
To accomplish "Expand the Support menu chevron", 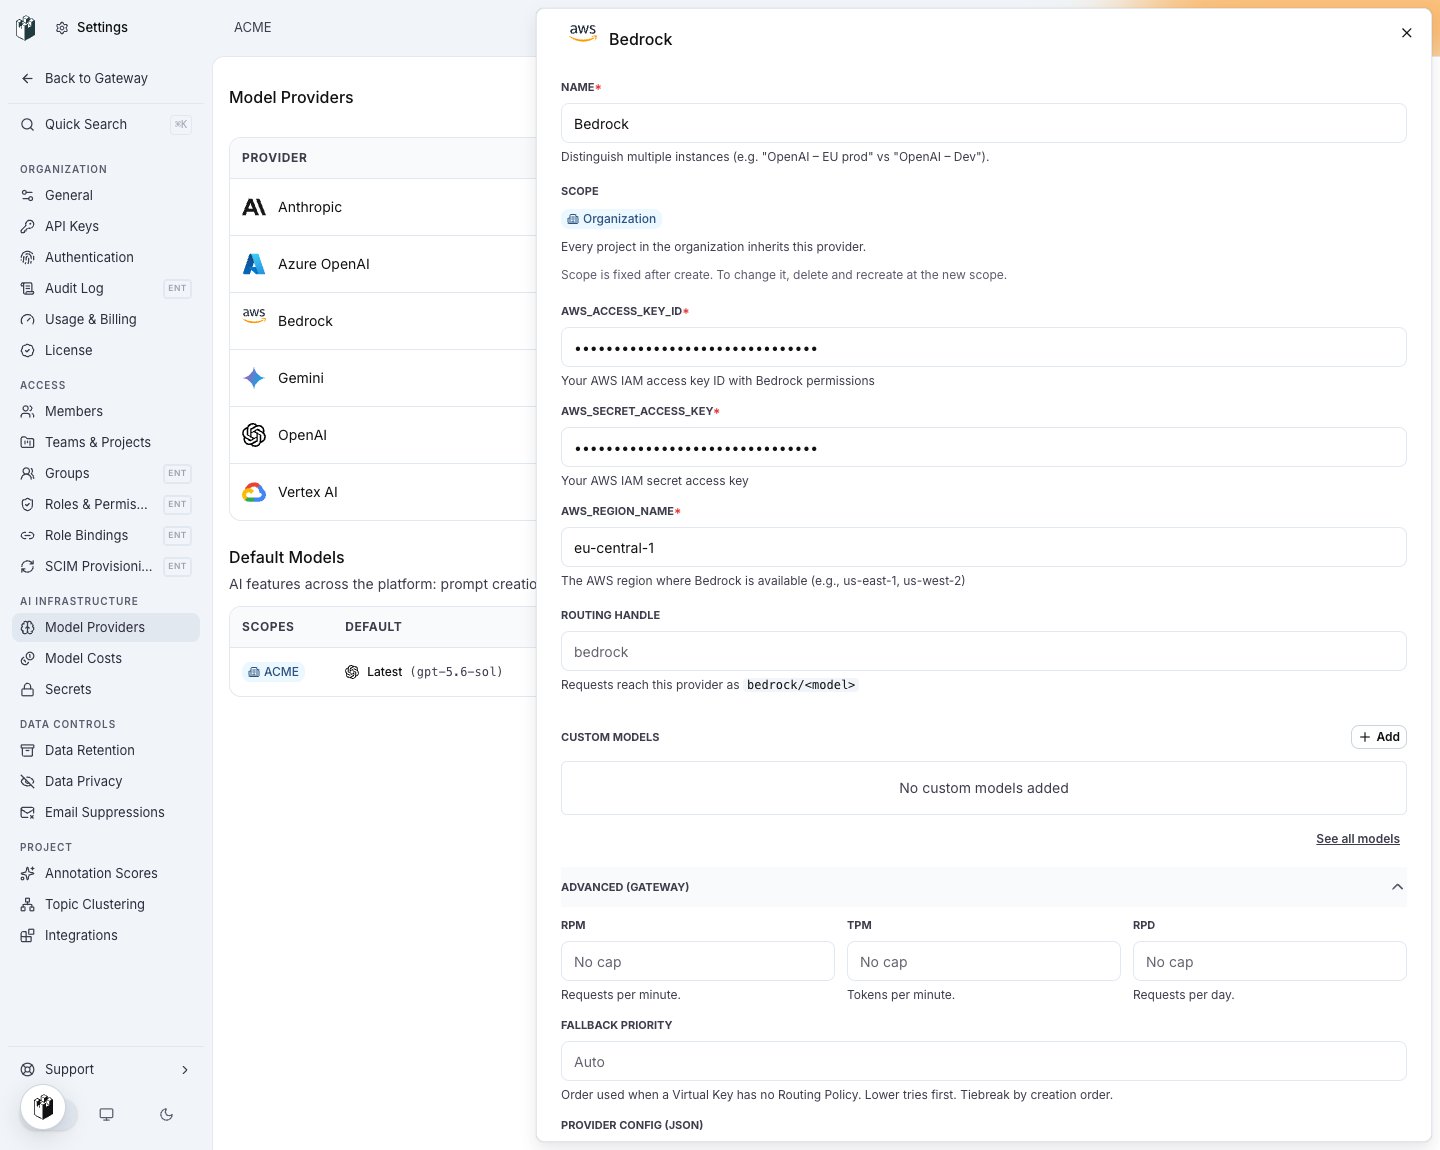I will 185,1069.
